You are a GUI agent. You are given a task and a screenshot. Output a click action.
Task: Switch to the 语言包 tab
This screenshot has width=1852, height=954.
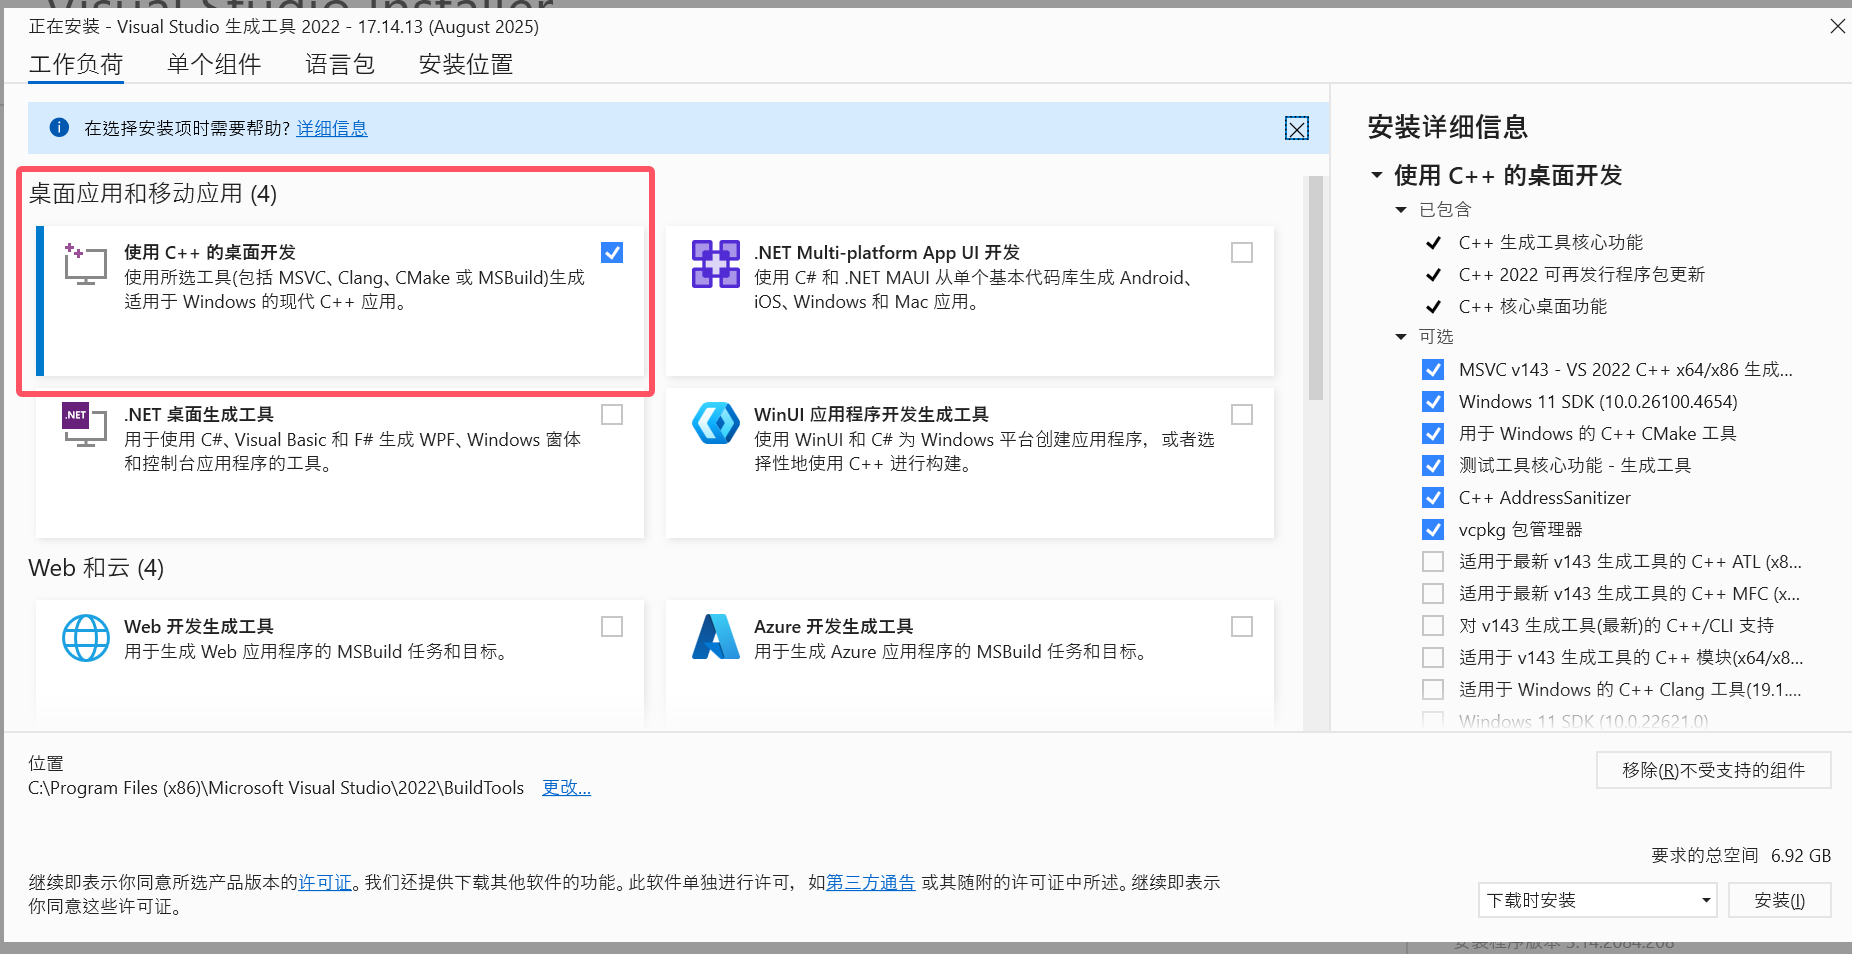(x=340, y=65)
